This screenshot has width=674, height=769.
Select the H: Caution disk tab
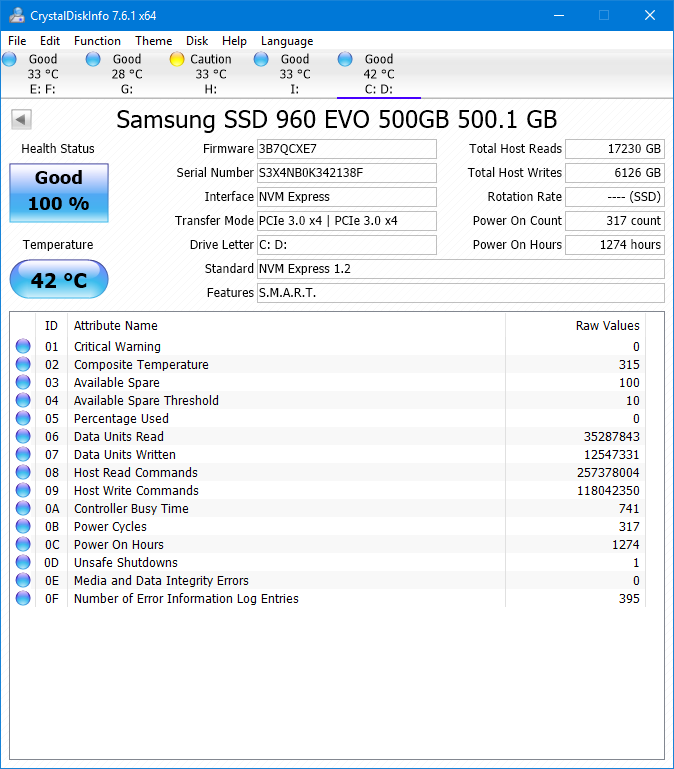tap(210, 74)
